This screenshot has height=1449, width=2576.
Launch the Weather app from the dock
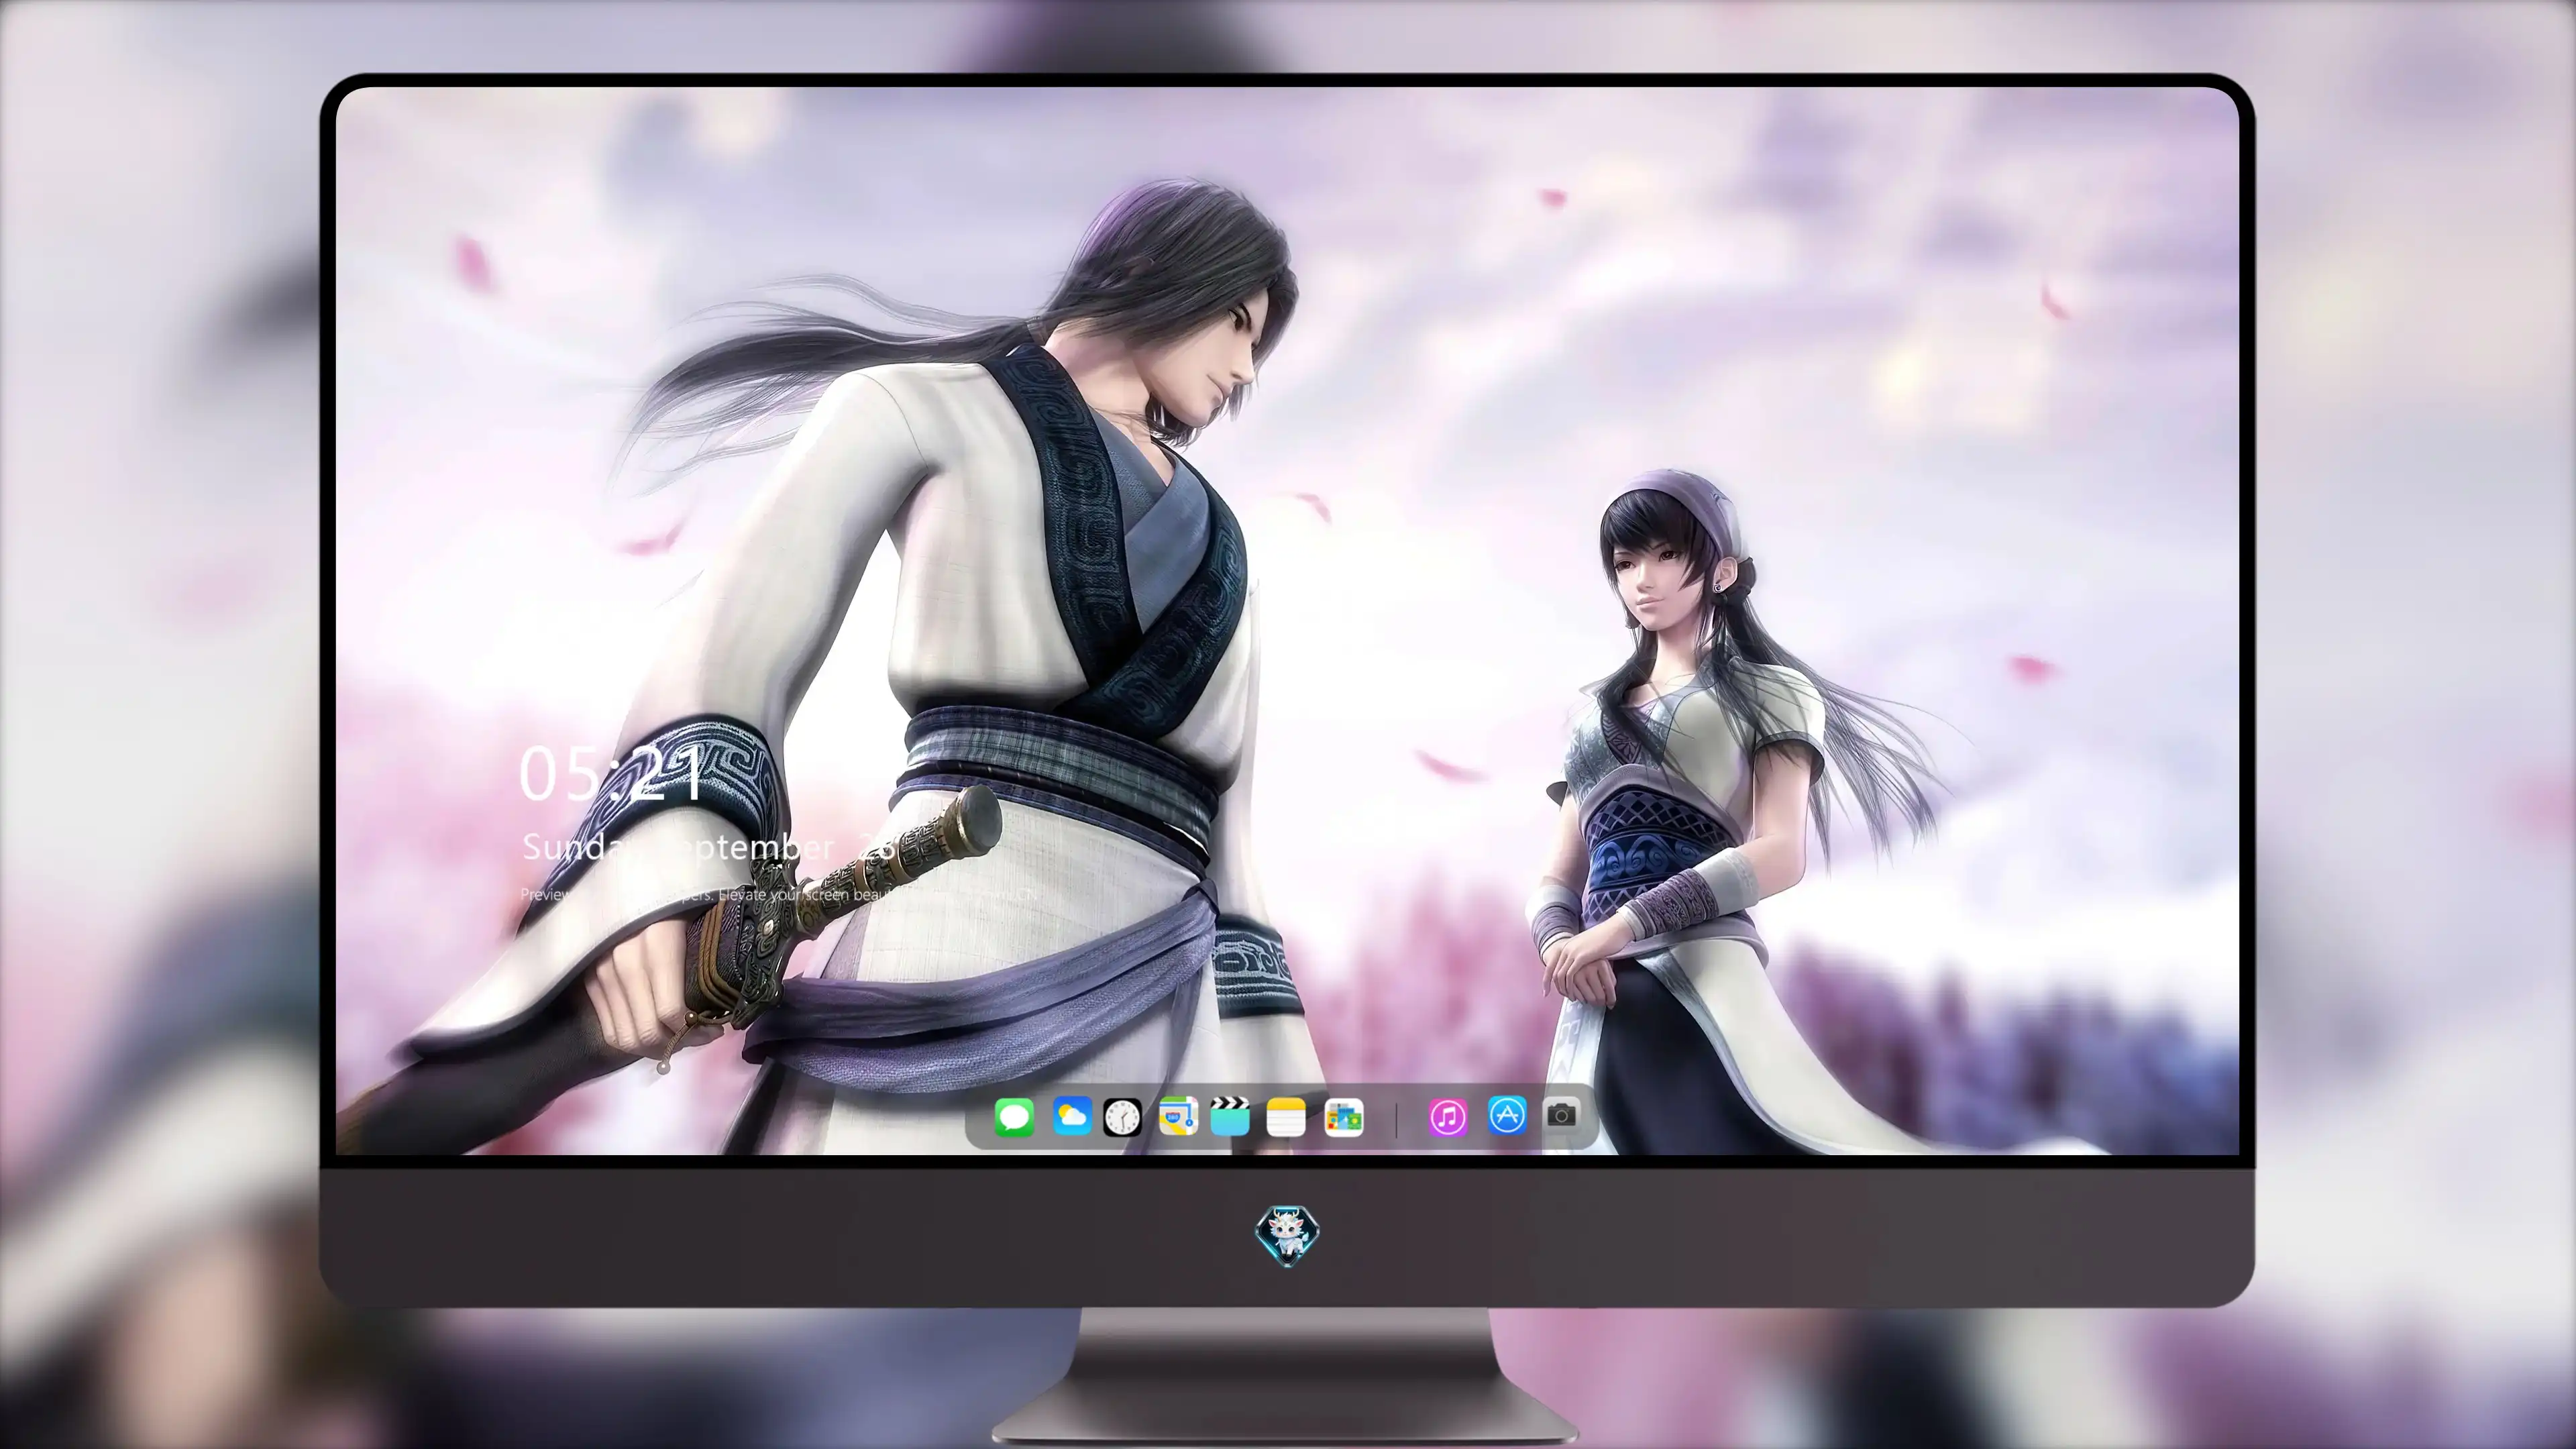click(x=1072, y=1116)
